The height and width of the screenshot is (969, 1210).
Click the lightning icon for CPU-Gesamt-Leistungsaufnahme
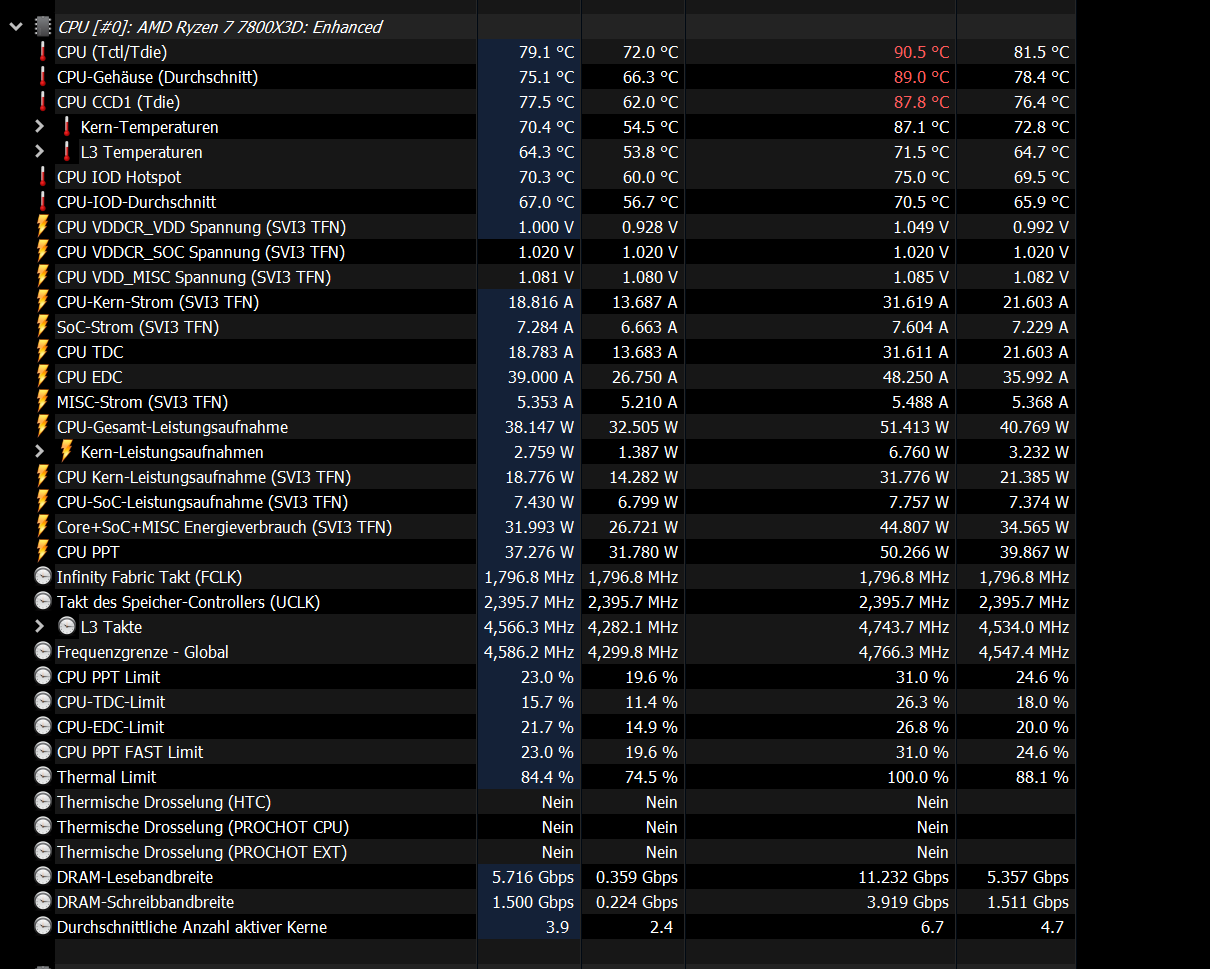click(43, 426)
